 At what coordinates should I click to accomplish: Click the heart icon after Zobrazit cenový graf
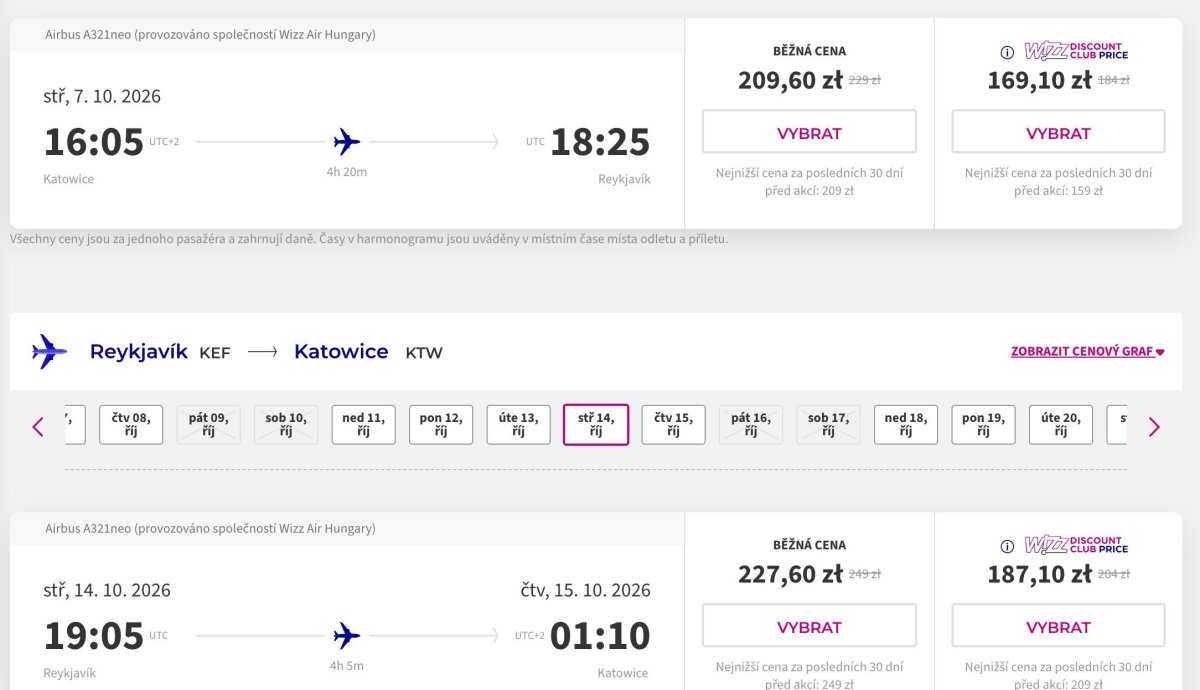pyautogui.click(x=1160, y=352)
